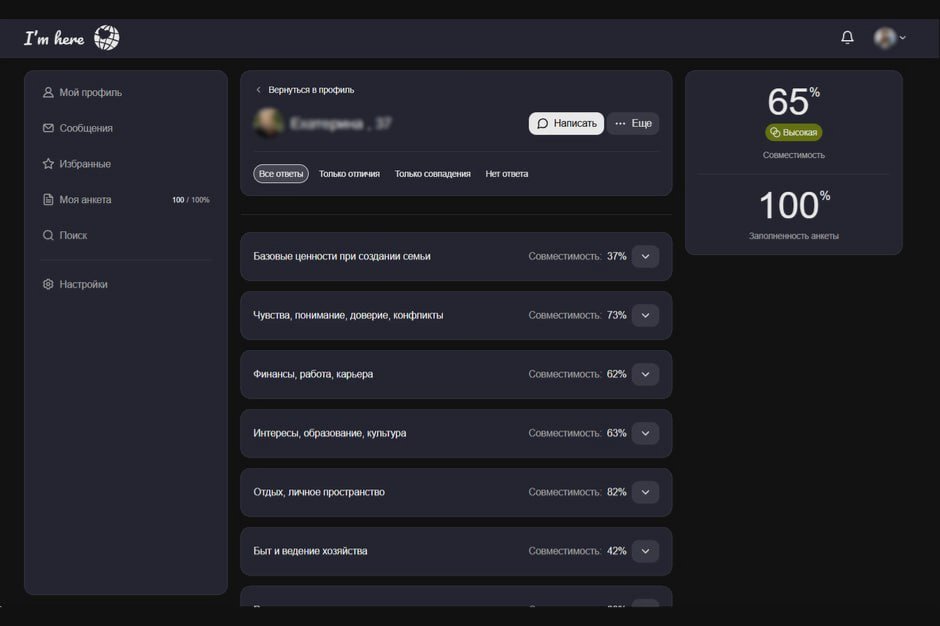Viewport: 940px width, 626px height.
Task: Open Избранные star icon
Action: [48, 164]
